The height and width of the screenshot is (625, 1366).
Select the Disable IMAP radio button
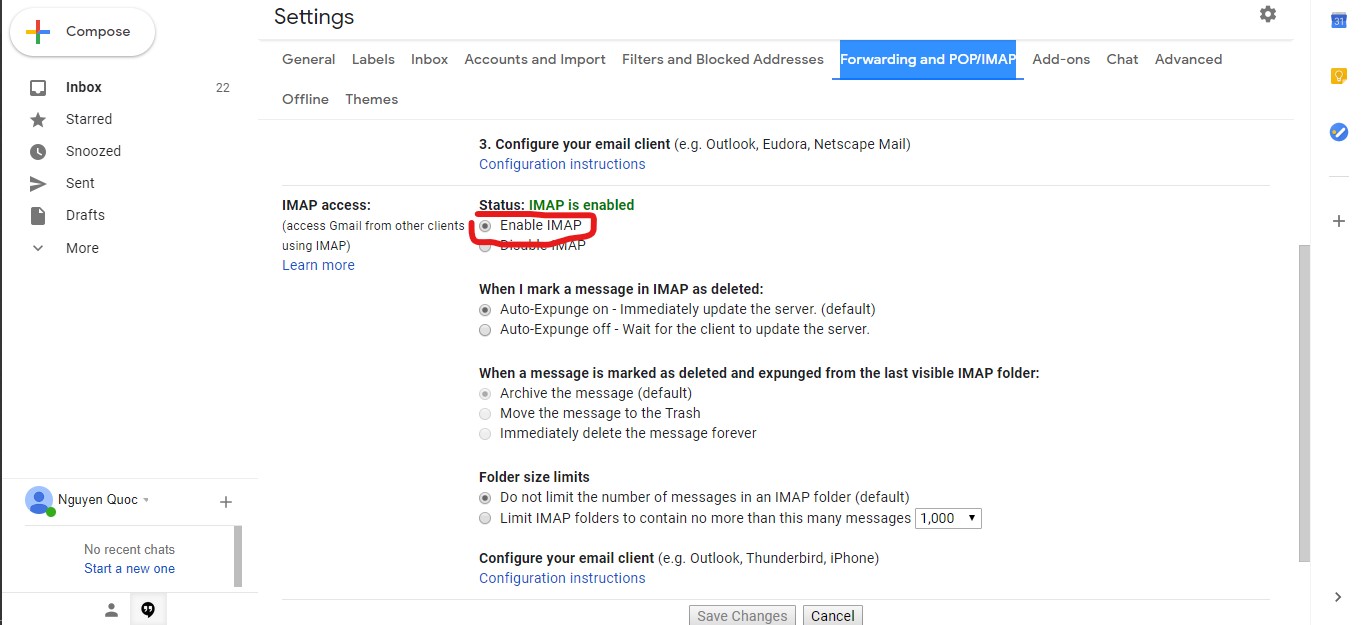[x=485, y=244]
